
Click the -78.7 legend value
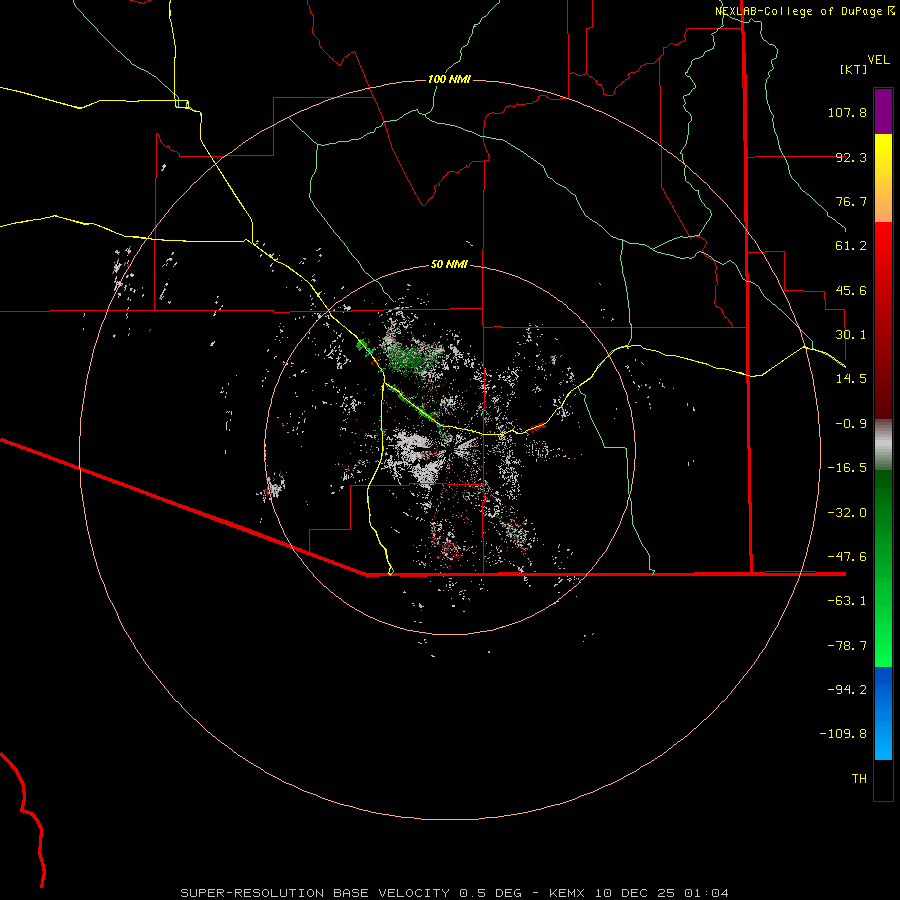click(847, 646)
